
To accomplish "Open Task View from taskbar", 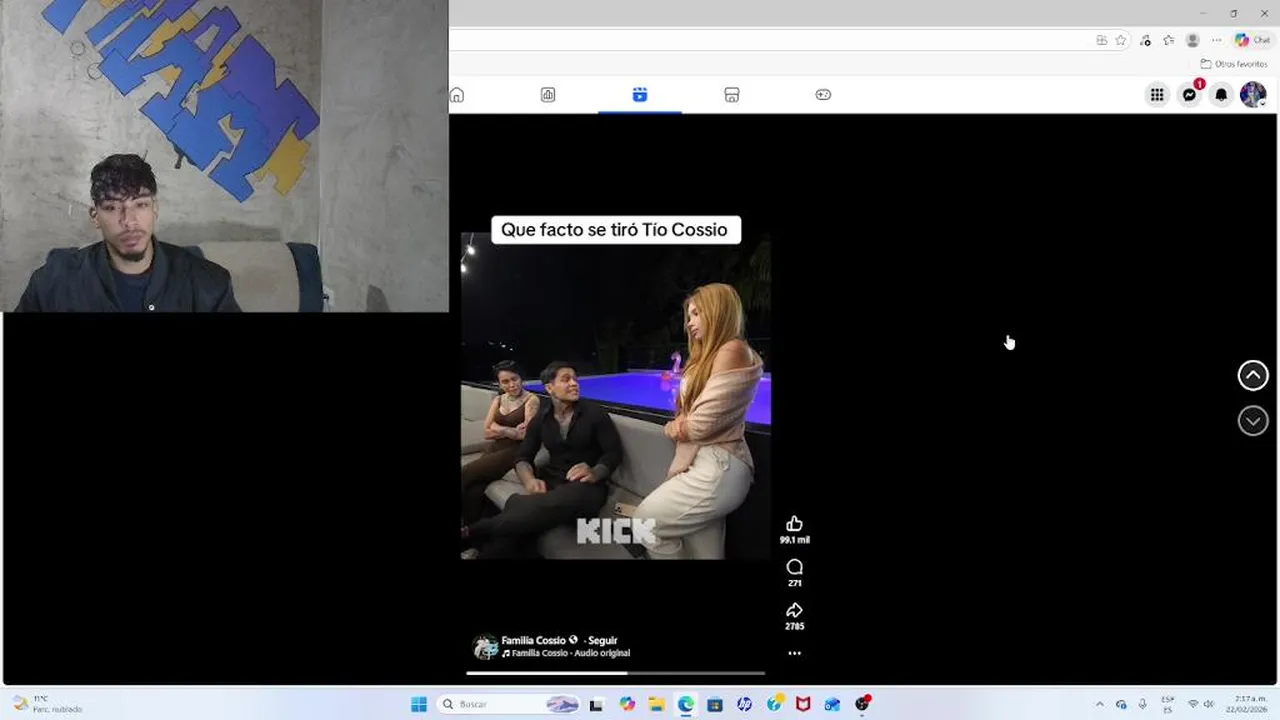I will pyautogui.click(x=596, y=704).
